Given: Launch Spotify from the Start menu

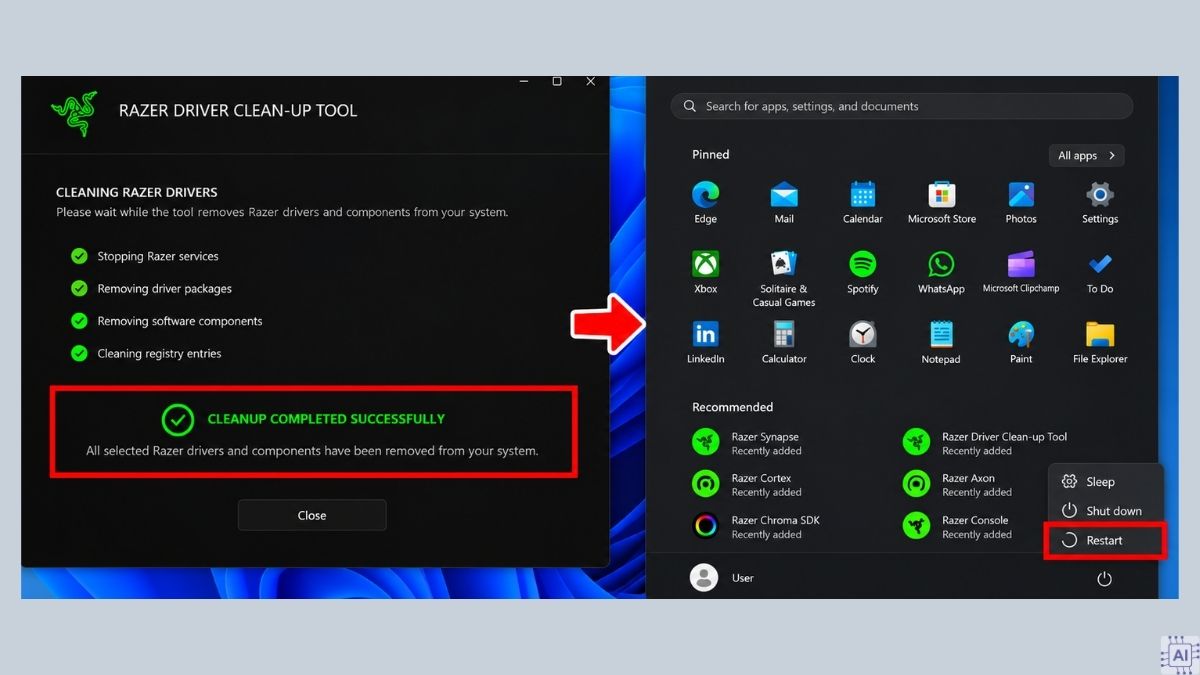Looking at the screenshot, I should click(862, 273).
